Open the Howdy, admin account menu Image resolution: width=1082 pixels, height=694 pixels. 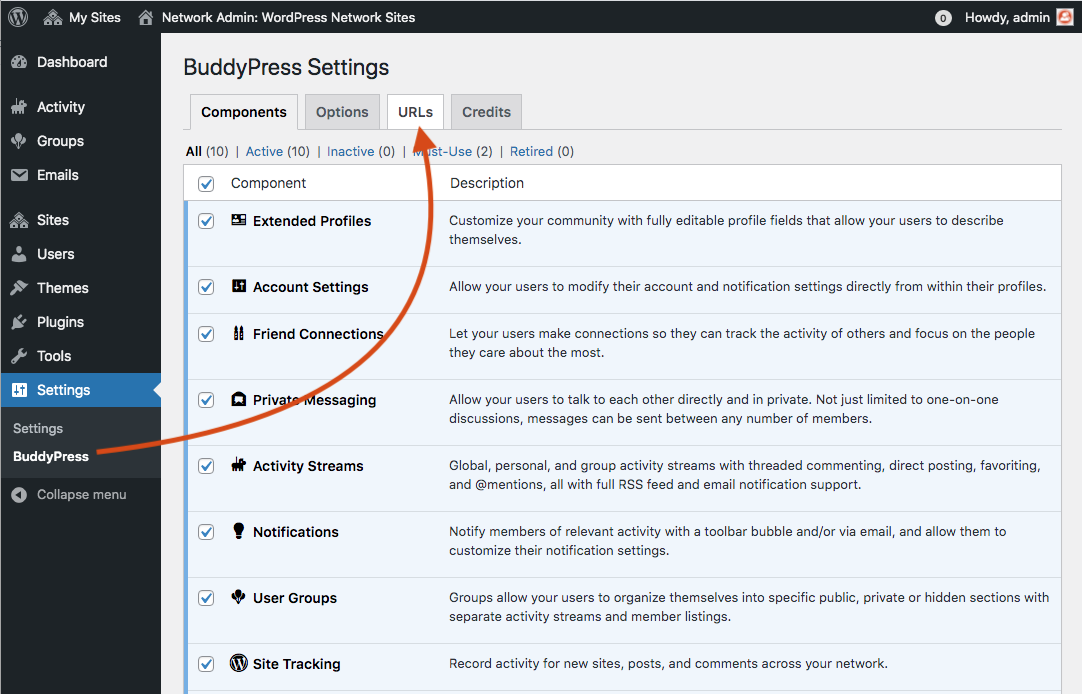[x=1006, y=17]
